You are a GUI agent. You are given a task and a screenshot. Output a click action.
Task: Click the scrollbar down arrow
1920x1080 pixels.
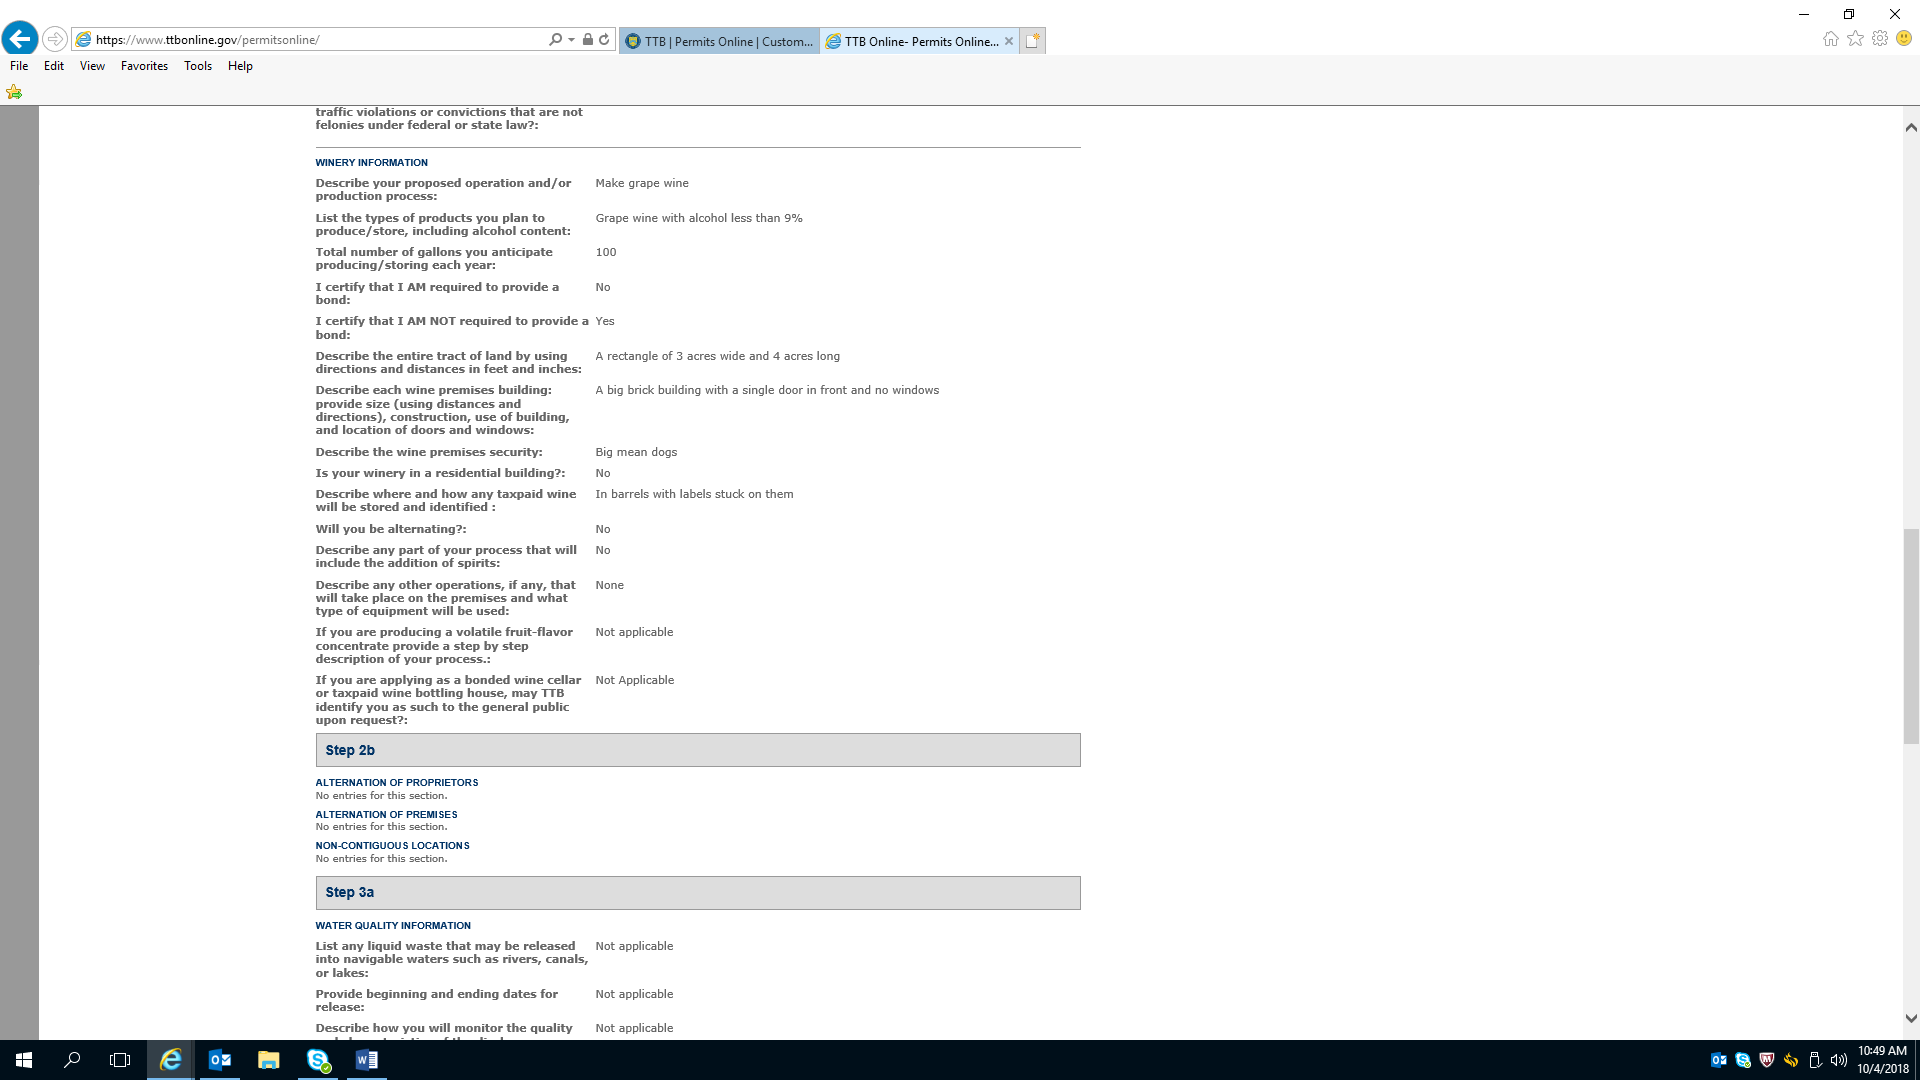pos(1911,1019)
